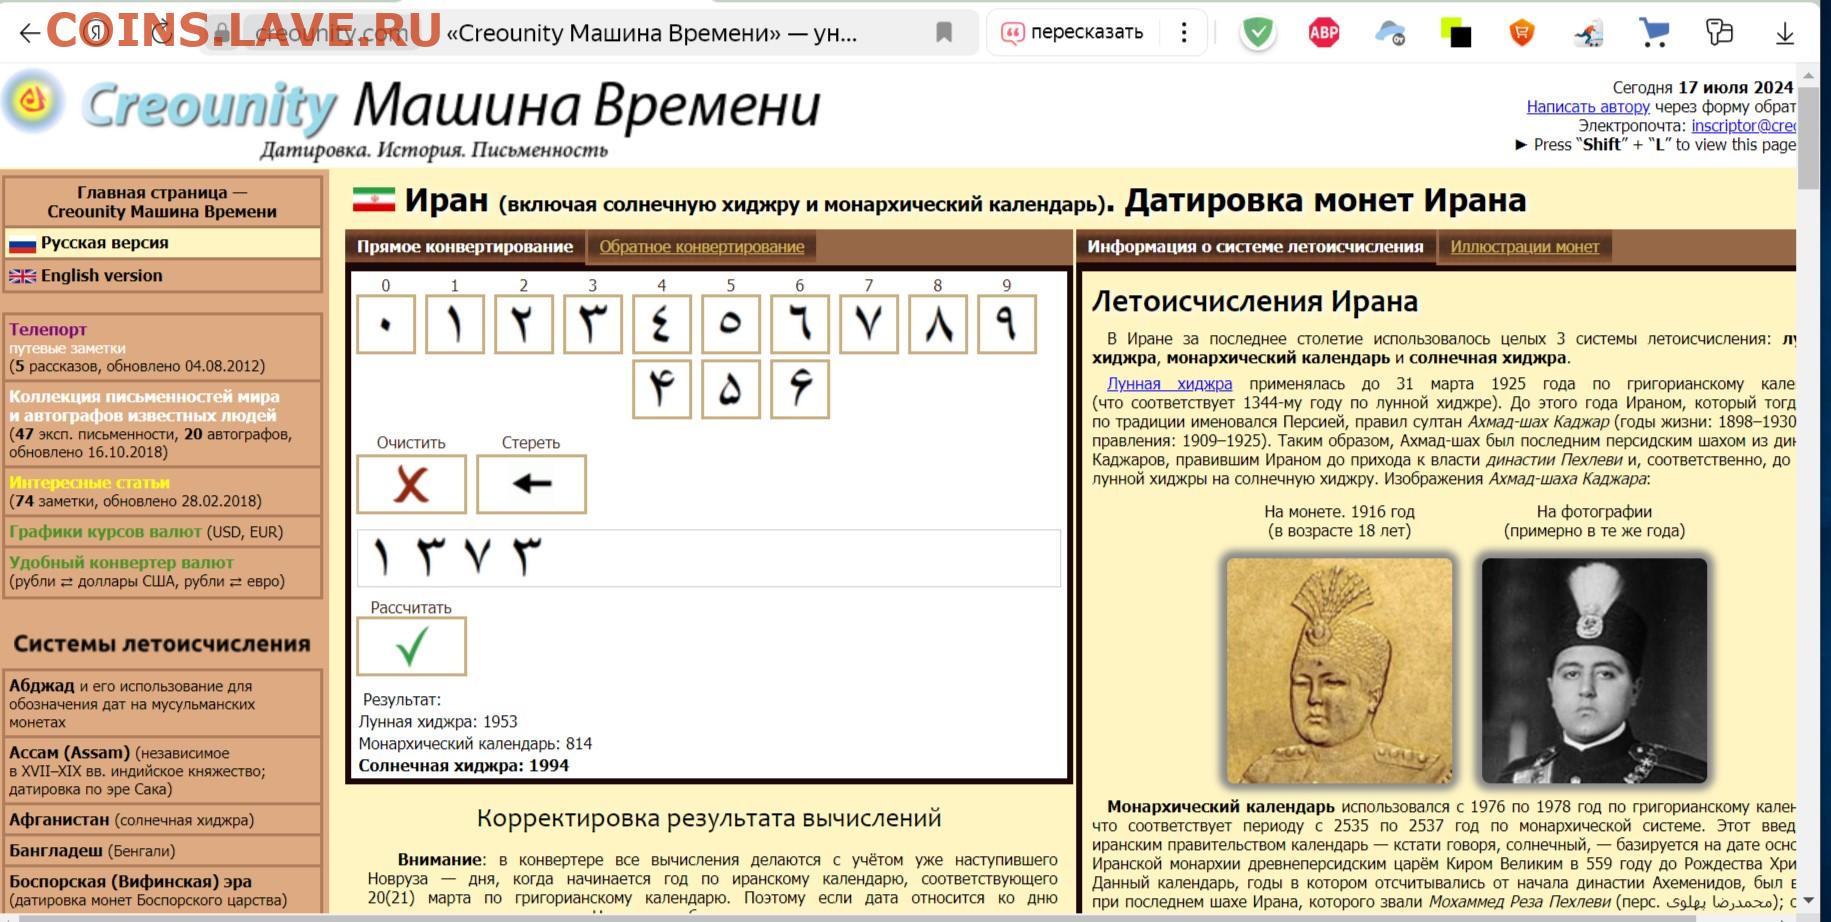The height and width of the screenshot is (922, 1831).
Task: Switch to Обратное конвертирование tab
Action: (x=701, y=246)
